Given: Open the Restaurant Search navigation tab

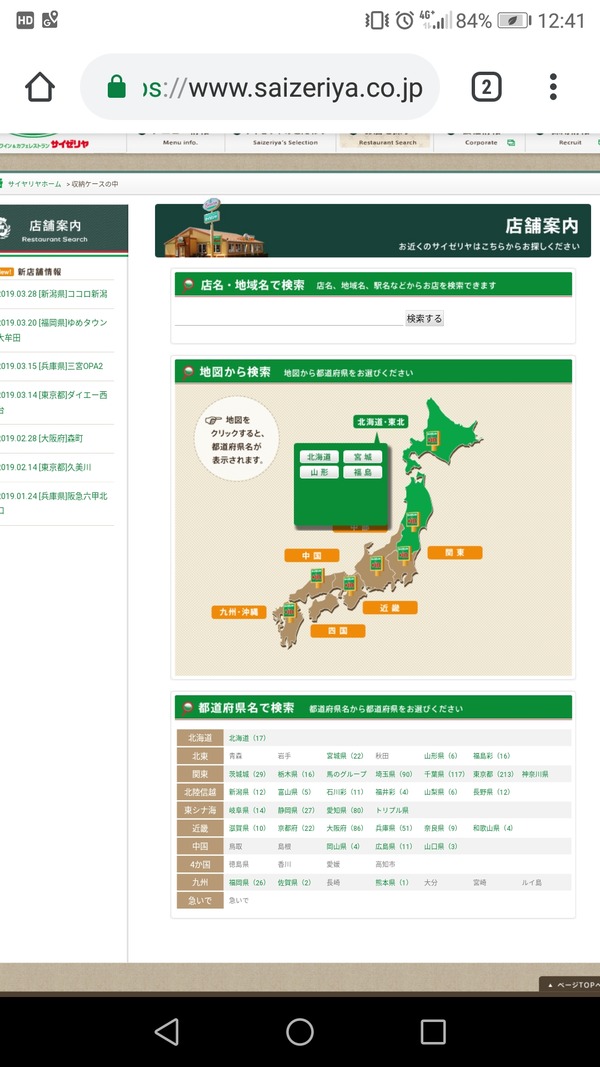Looking at the screenshot, I should pyautogui.click(x=385, y=142).
